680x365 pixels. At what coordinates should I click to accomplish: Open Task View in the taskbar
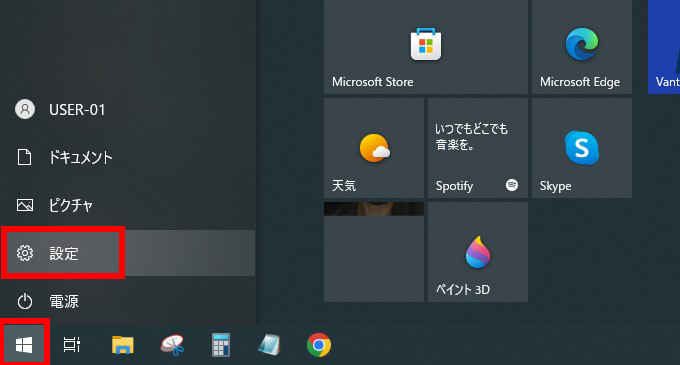tap(72, 345)
